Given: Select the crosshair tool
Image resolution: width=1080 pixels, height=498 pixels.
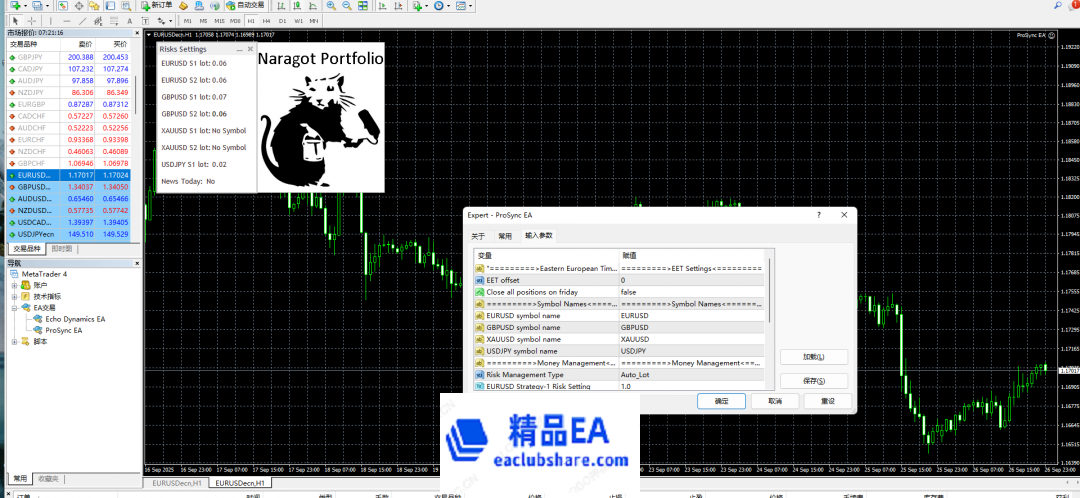Looking at the screenshot, I should [x=32, y=21].
